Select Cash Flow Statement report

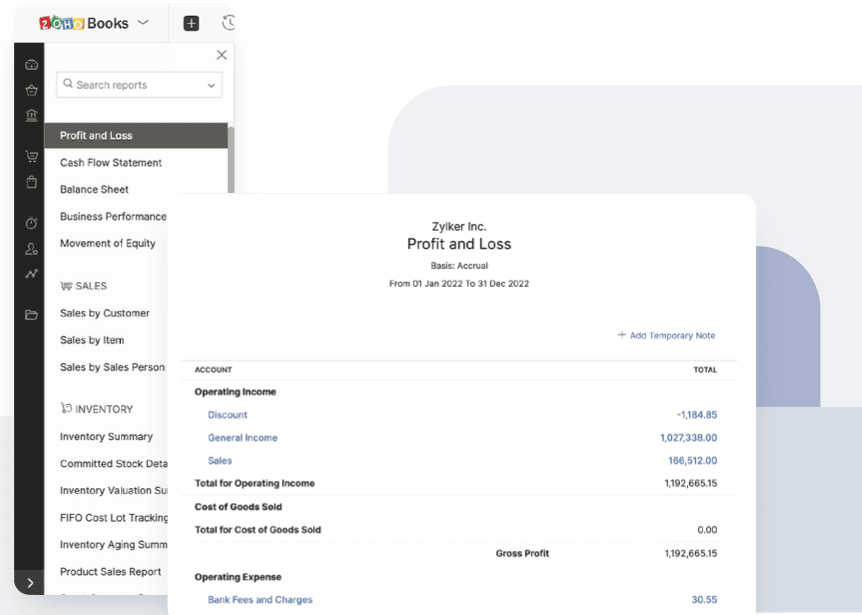[x=110, y=163]
